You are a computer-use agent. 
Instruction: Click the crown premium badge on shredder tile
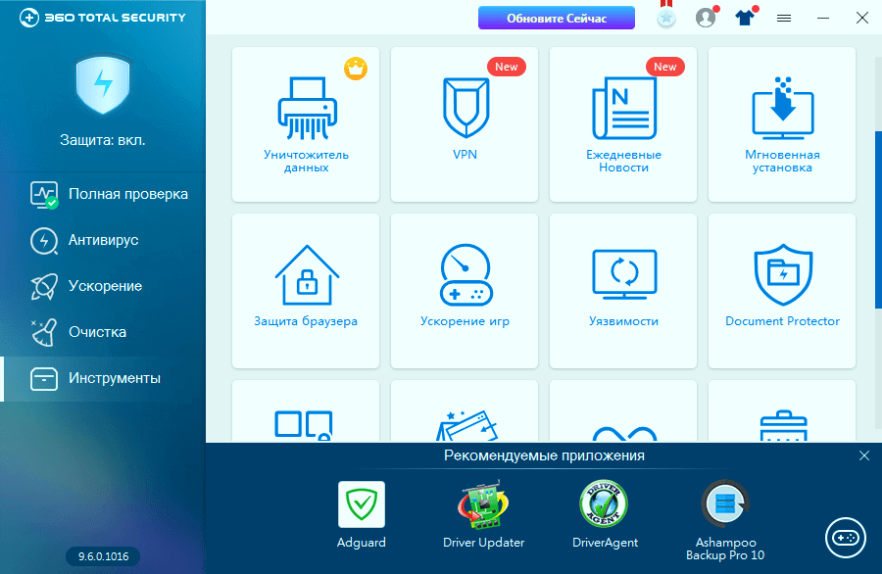pos(356,69)
